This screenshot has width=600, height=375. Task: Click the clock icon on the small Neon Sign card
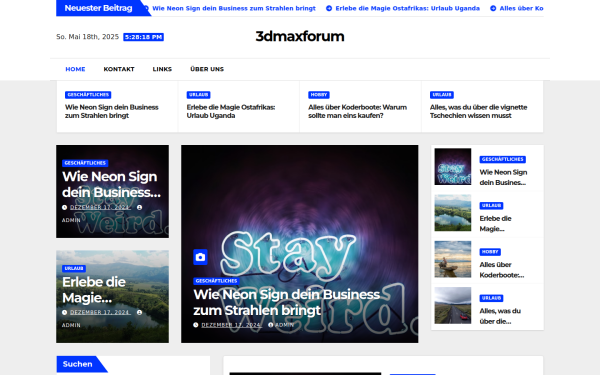click(64, 207)
